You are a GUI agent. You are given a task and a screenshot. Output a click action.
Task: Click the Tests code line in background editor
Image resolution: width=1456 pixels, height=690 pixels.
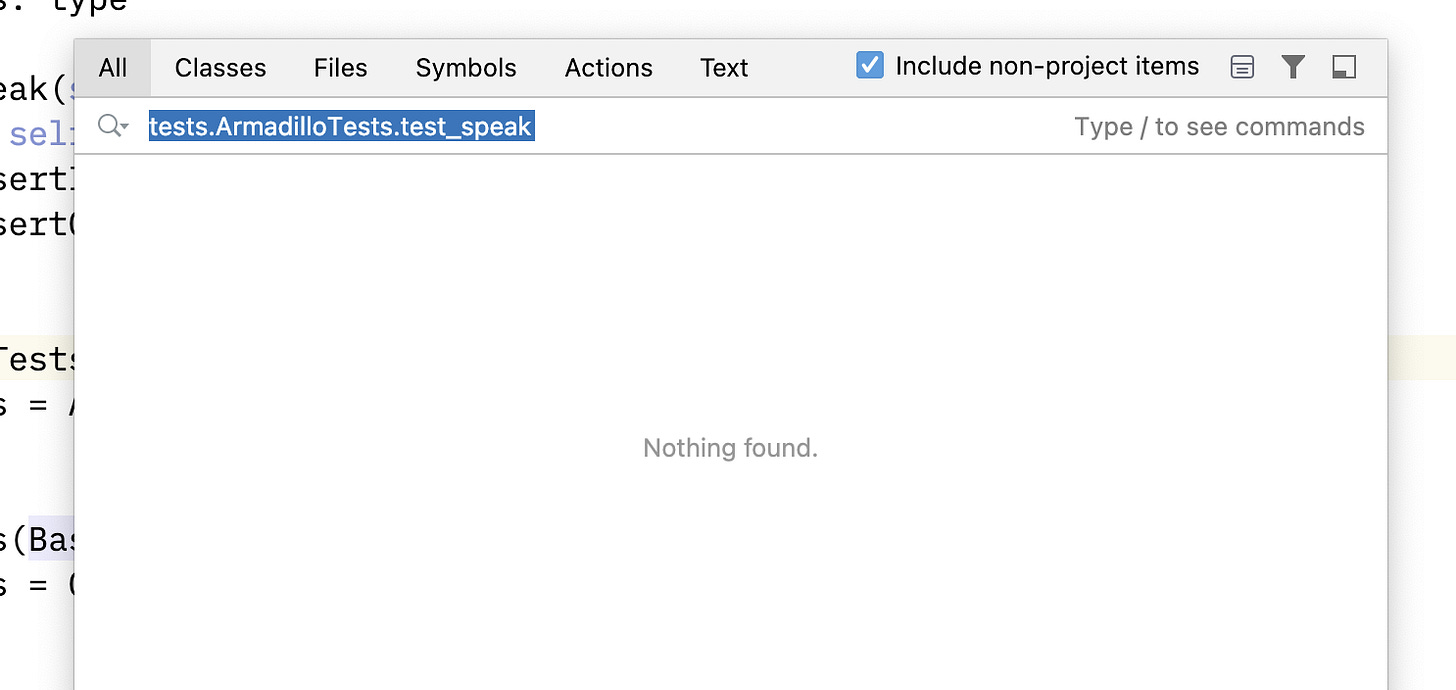coord(35,359)
